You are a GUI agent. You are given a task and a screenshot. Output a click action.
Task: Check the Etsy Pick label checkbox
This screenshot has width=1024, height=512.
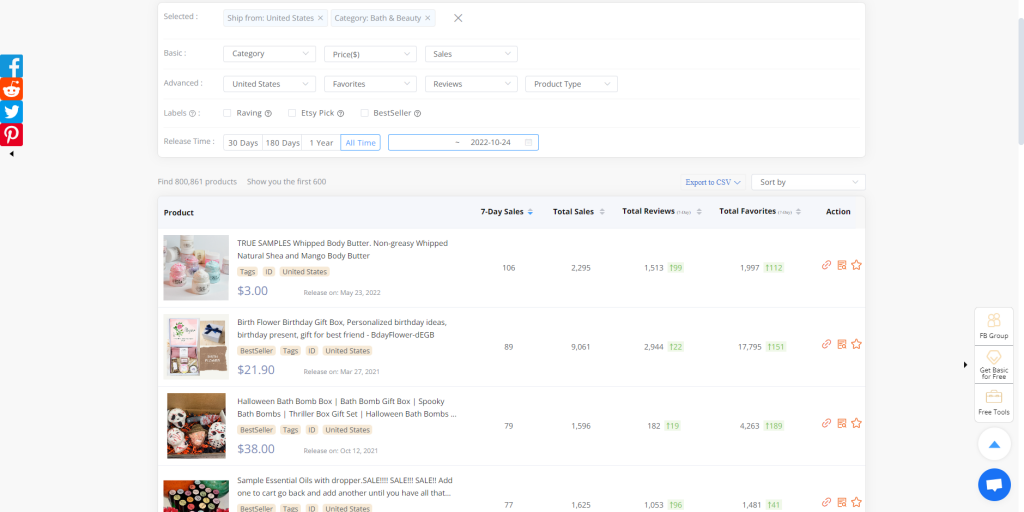click(292, 113)
